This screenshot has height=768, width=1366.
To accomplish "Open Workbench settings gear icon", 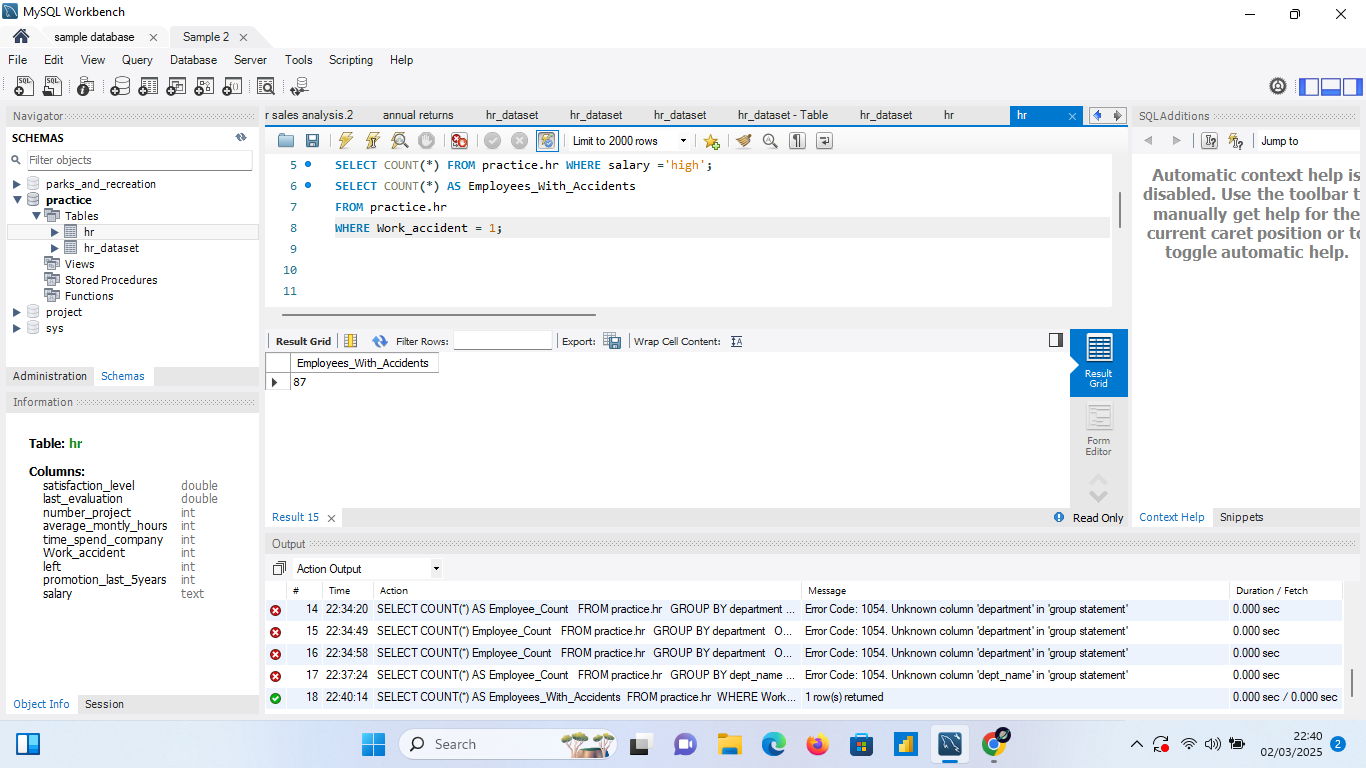I will click(1278, 86).
